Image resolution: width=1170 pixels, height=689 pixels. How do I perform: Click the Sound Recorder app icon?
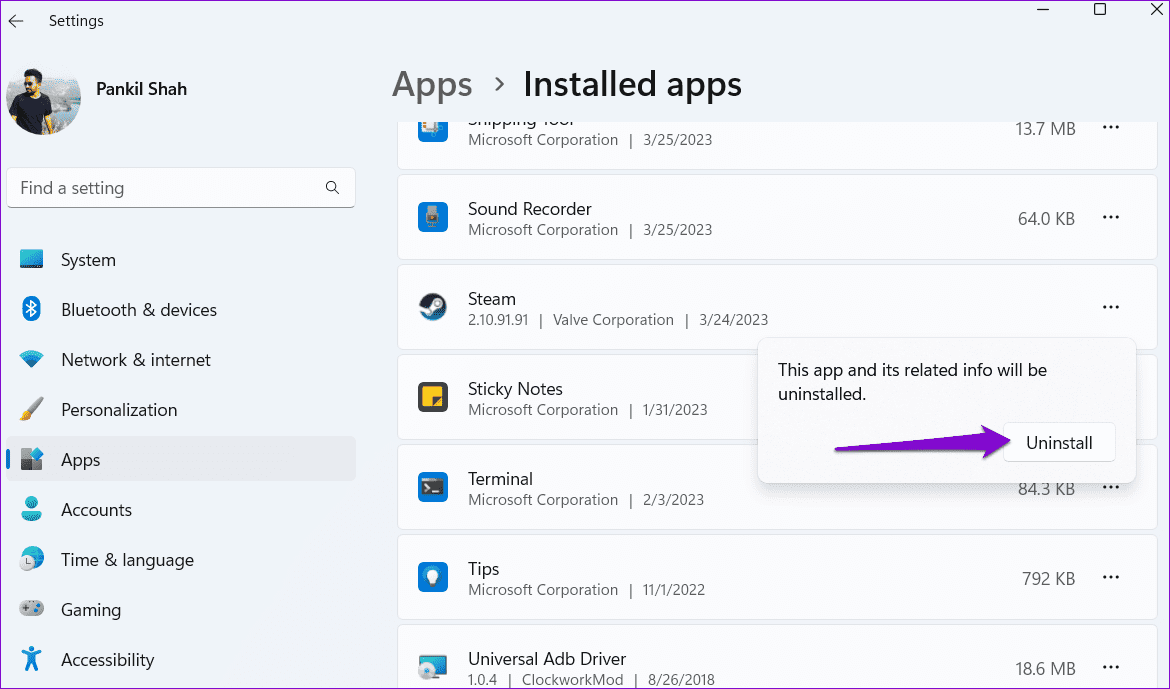[432, 217]
